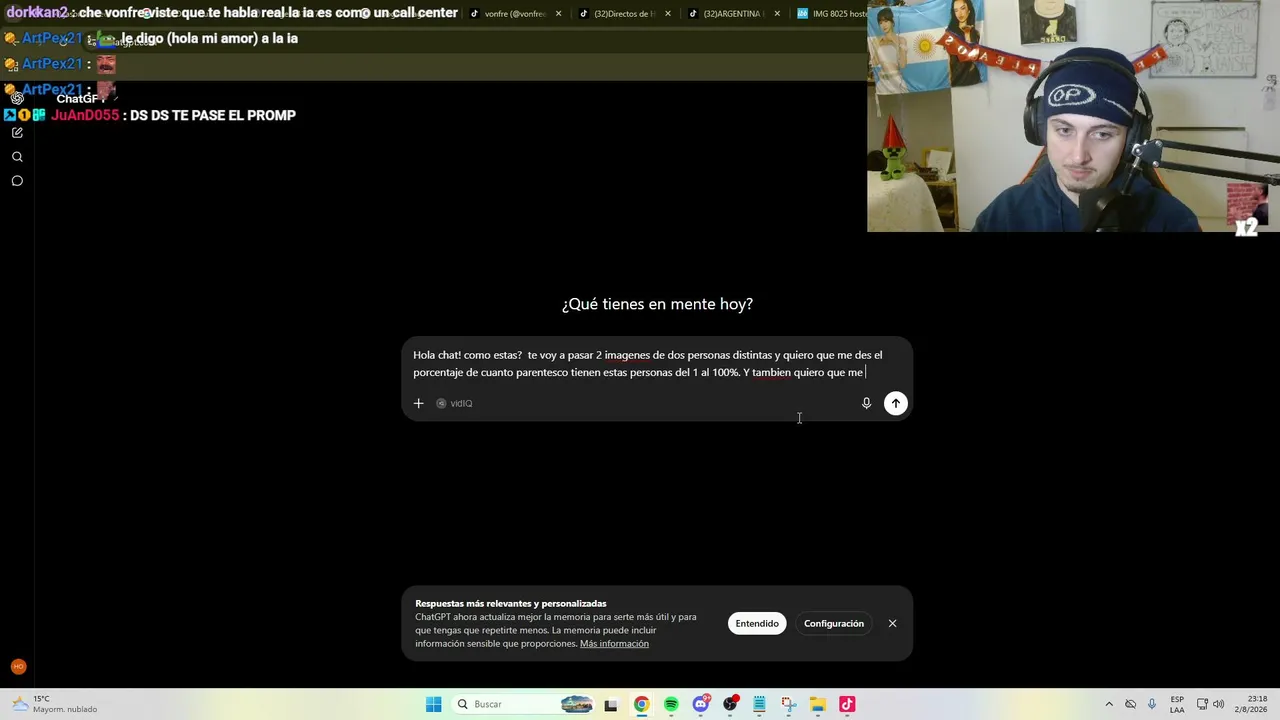Click the heading "¿Qué tienes en mente hoy?"

click(x=657, y=304)
